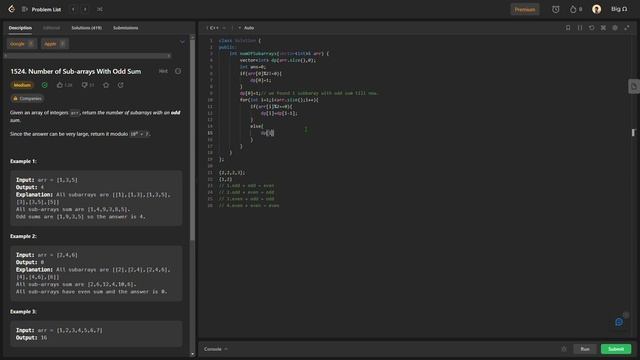
Task: Go to the next problem arrow
Action: coord(85,9)
